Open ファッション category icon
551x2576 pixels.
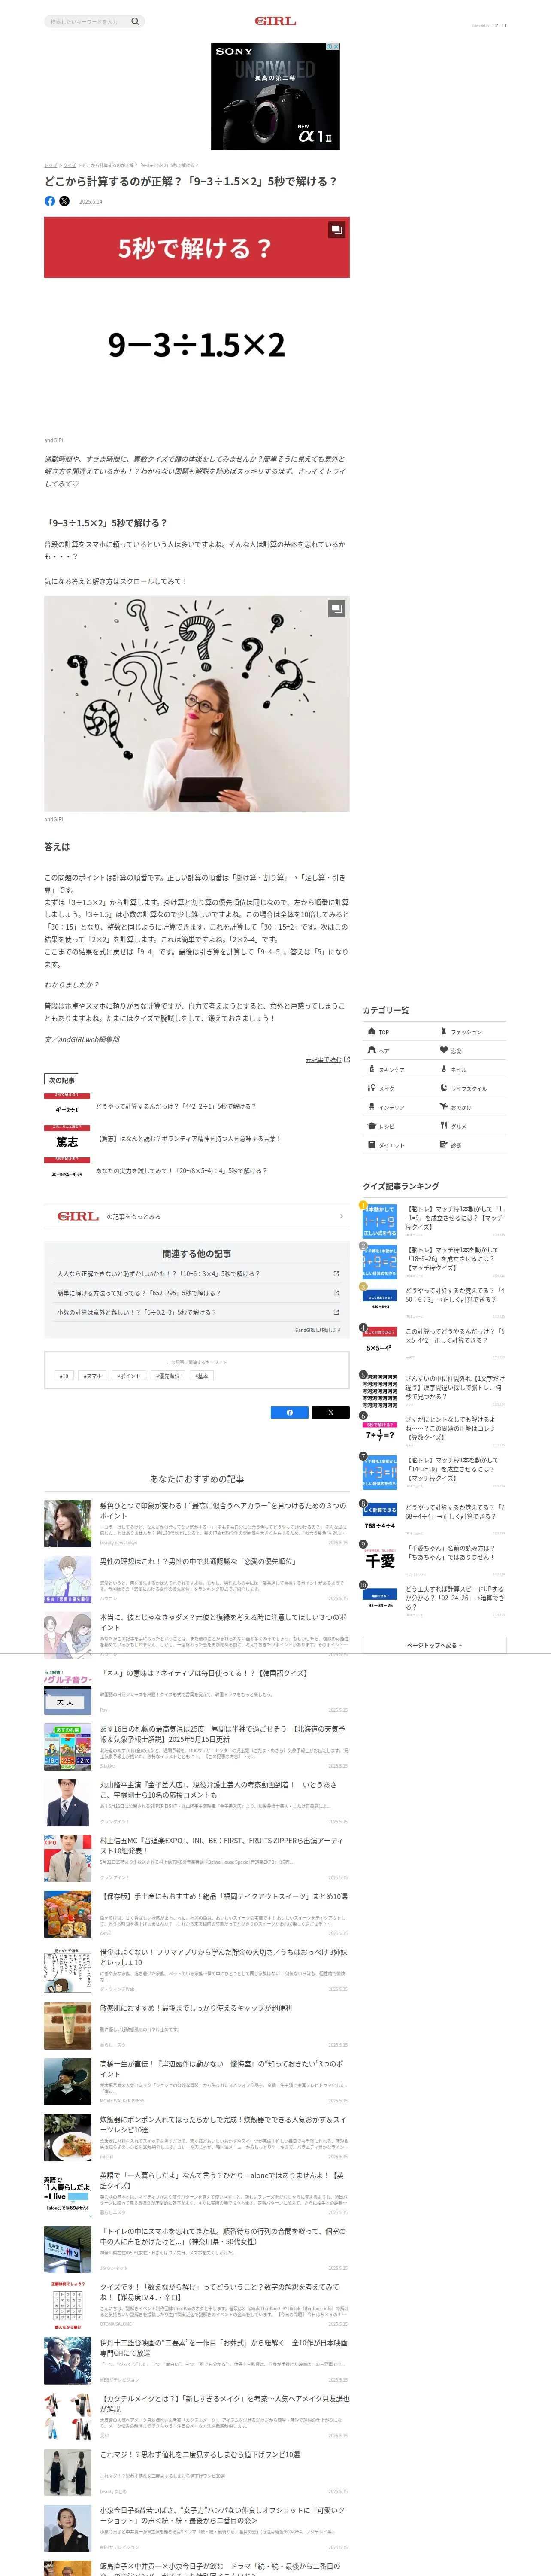coord(444,1031)
